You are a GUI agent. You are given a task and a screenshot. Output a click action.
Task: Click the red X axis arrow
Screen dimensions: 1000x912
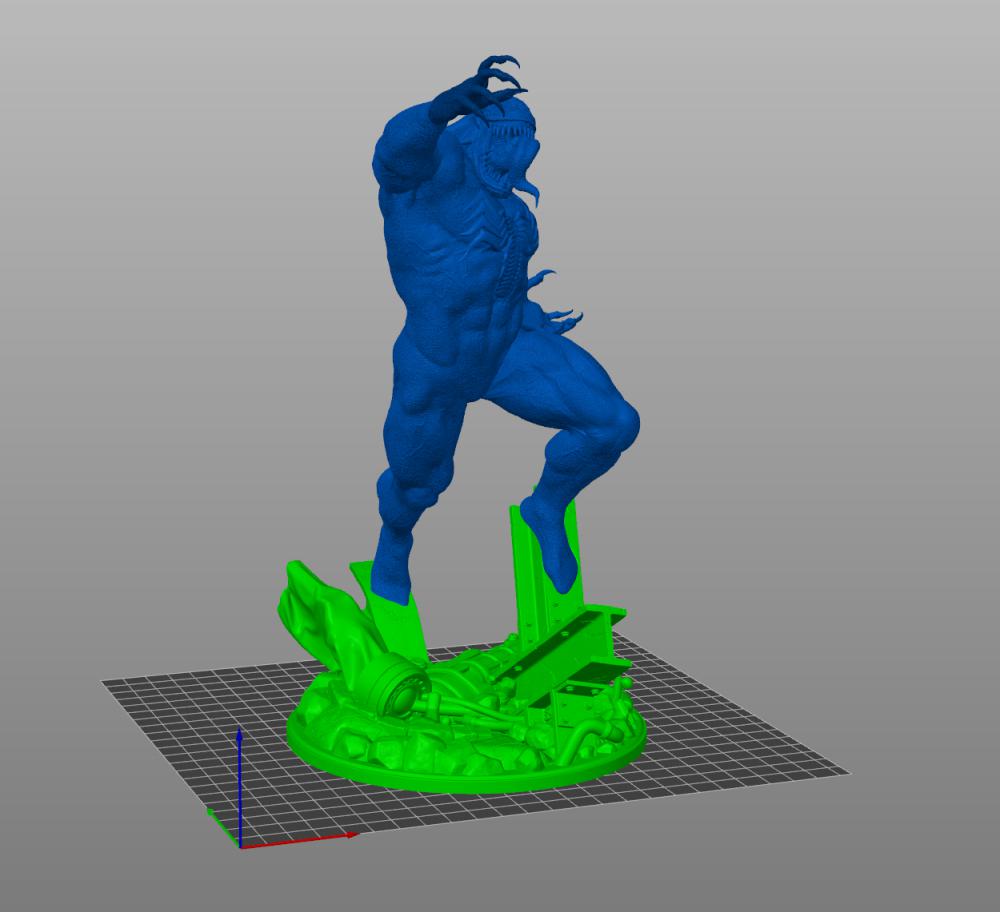[298, 841]
